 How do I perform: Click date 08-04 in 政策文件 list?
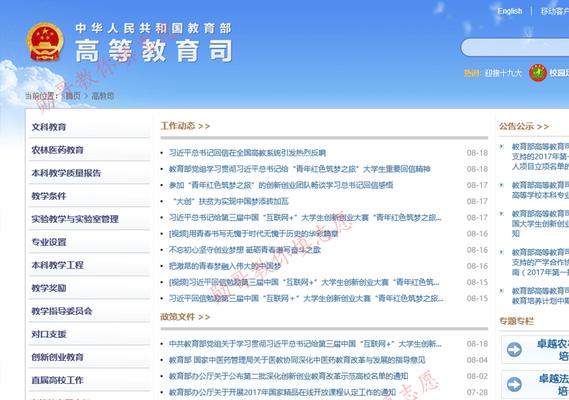click(x=477, y=360)
